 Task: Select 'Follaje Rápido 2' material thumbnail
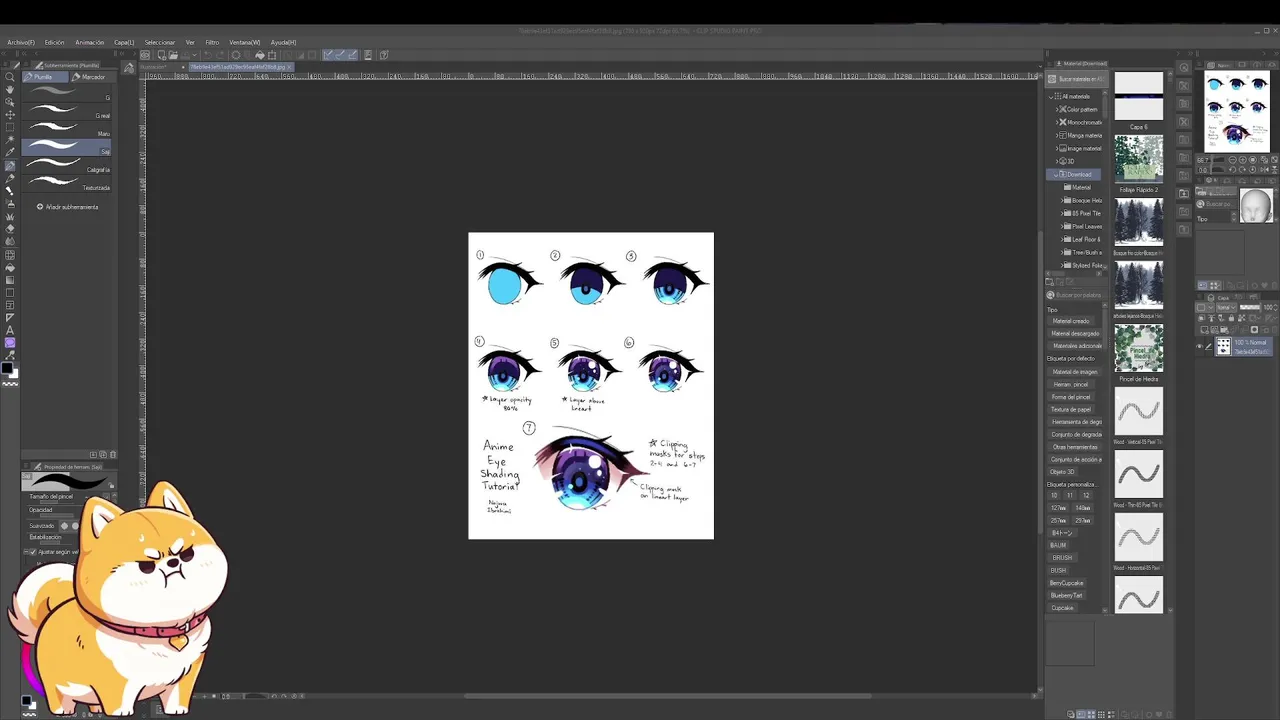tap(1139, 160)
